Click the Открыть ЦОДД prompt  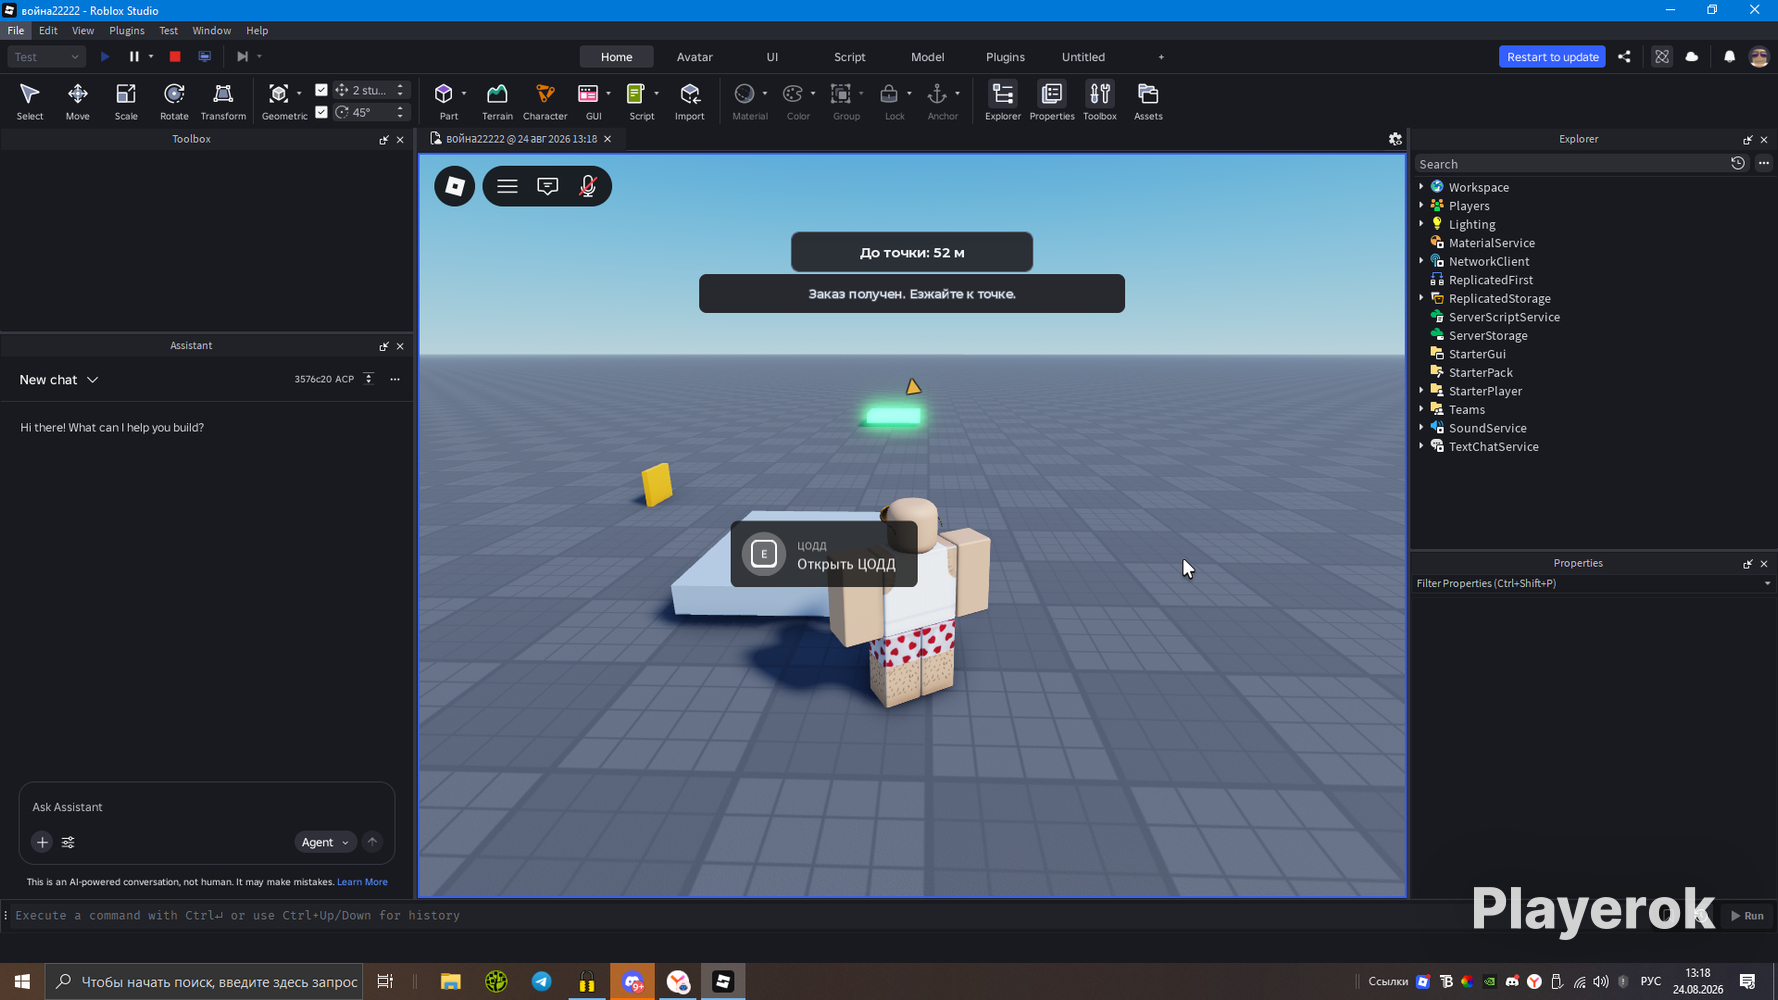pos(824,554)
